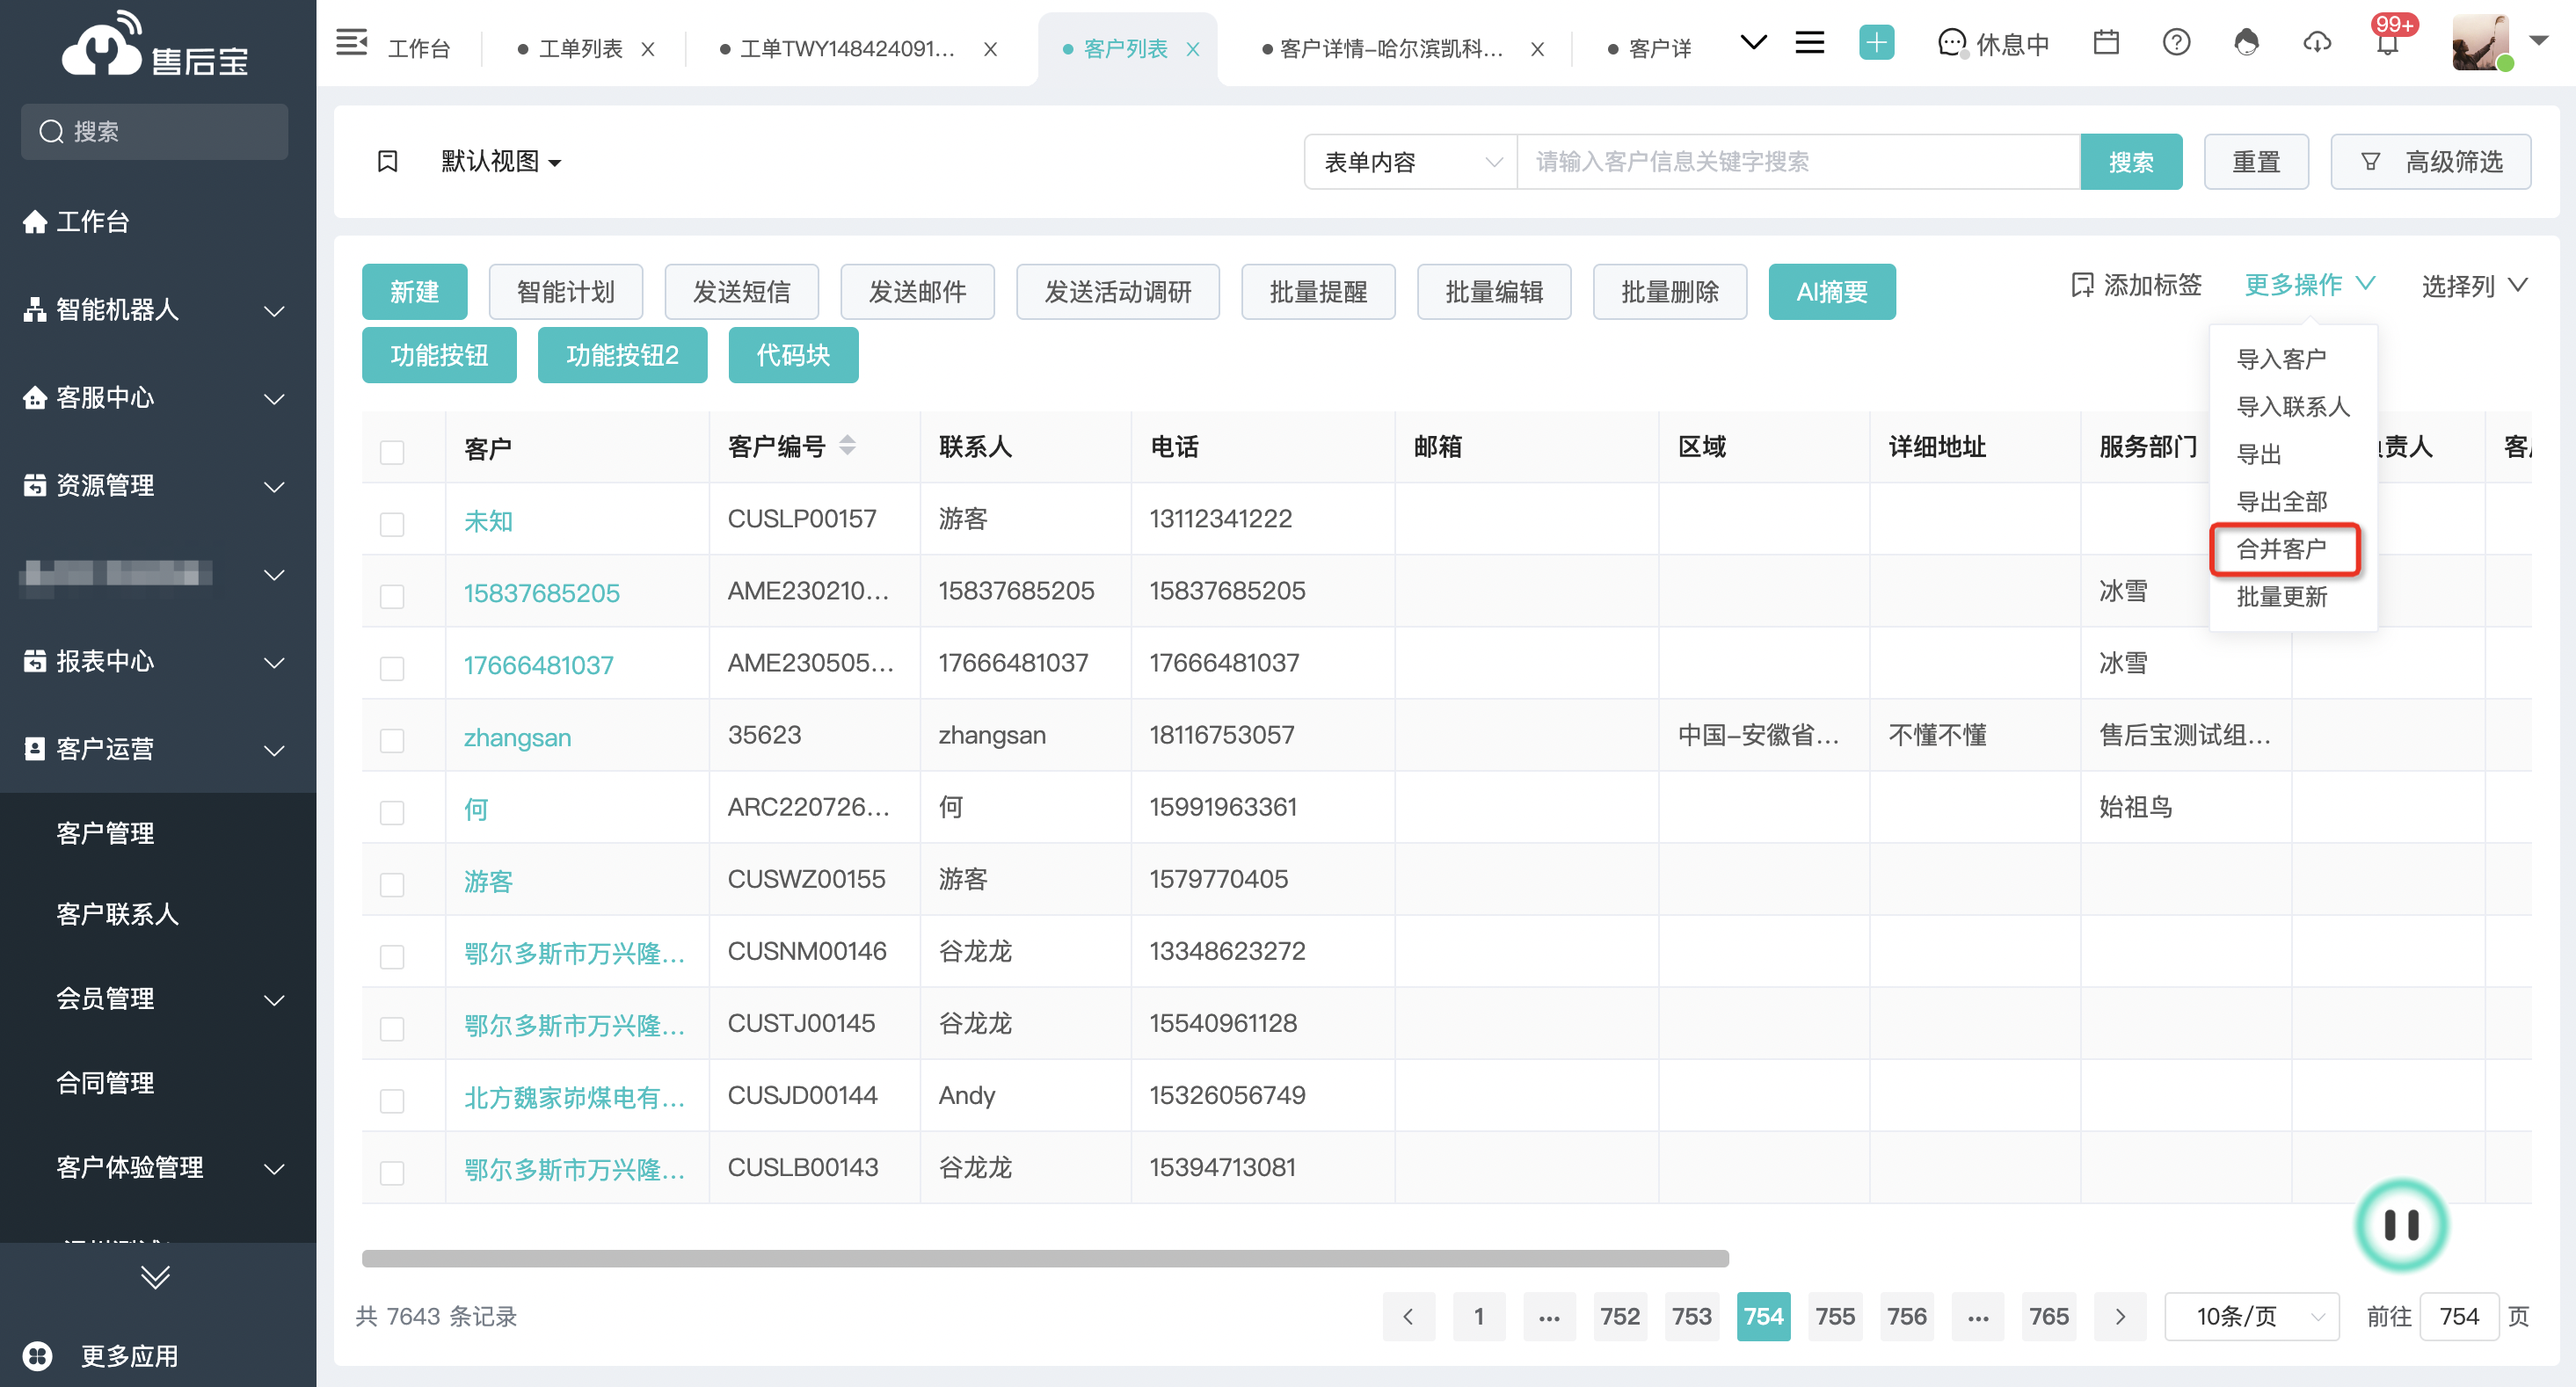The height and width of the screenshot is (1387, 2576).
Task: Select 导出全部 menu item
Action: pos(2281,502)
